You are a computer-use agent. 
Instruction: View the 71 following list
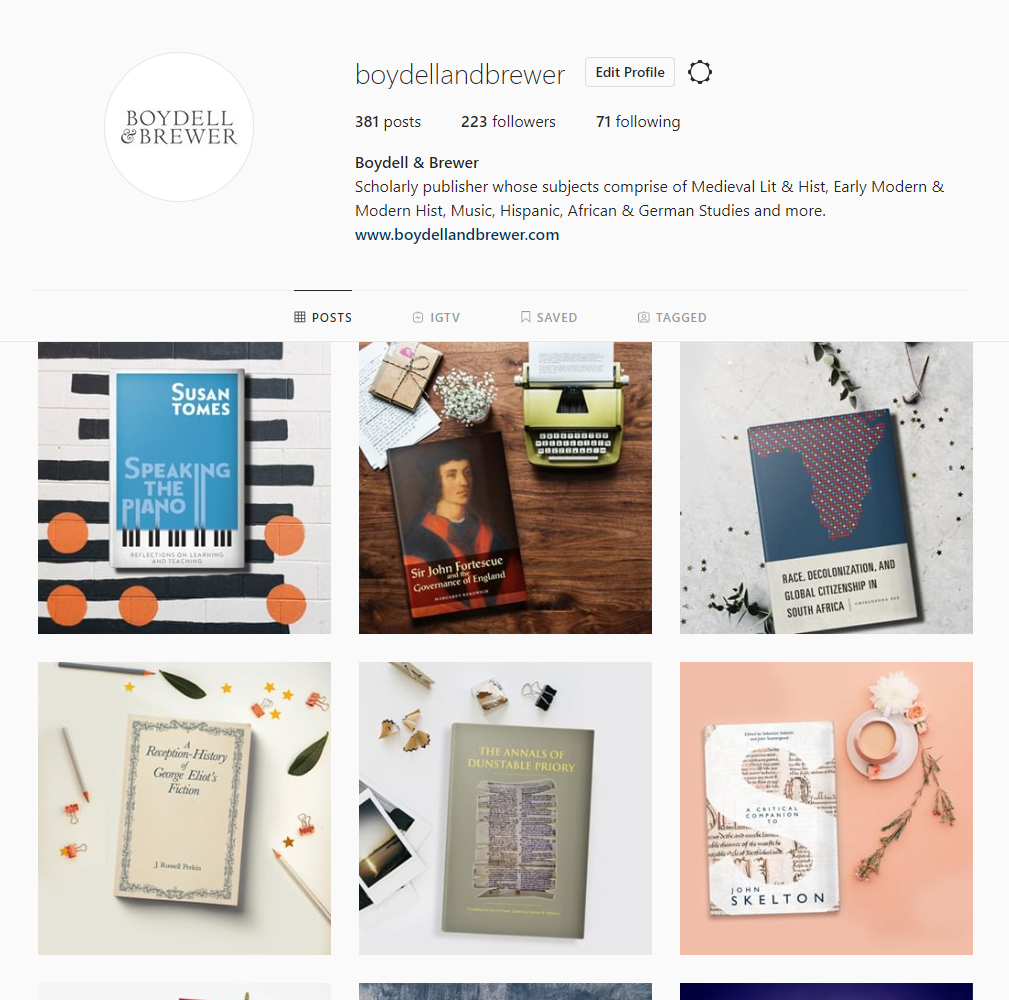pyautogui.click(x=638, y=122)
